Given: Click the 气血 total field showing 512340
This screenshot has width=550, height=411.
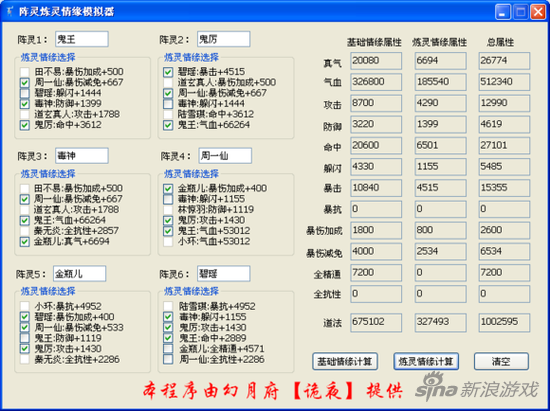Looking at the screenshot, I should coord(504,82).
